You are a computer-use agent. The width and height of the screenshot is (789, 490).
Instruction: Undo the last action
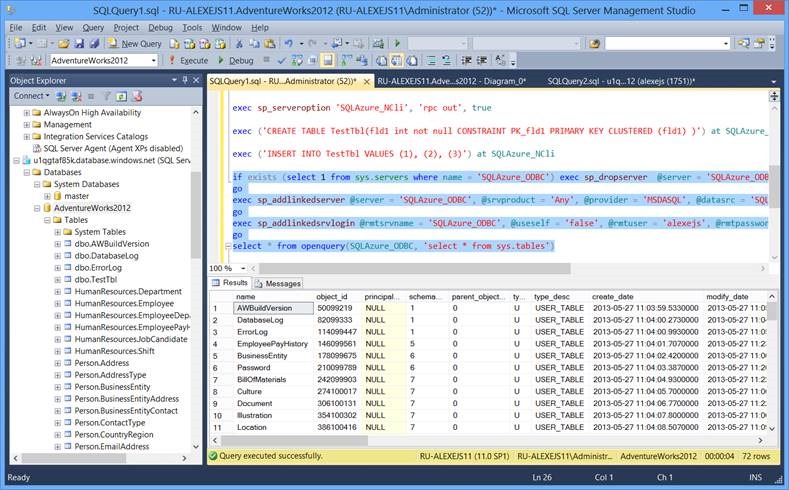[288, 44]
